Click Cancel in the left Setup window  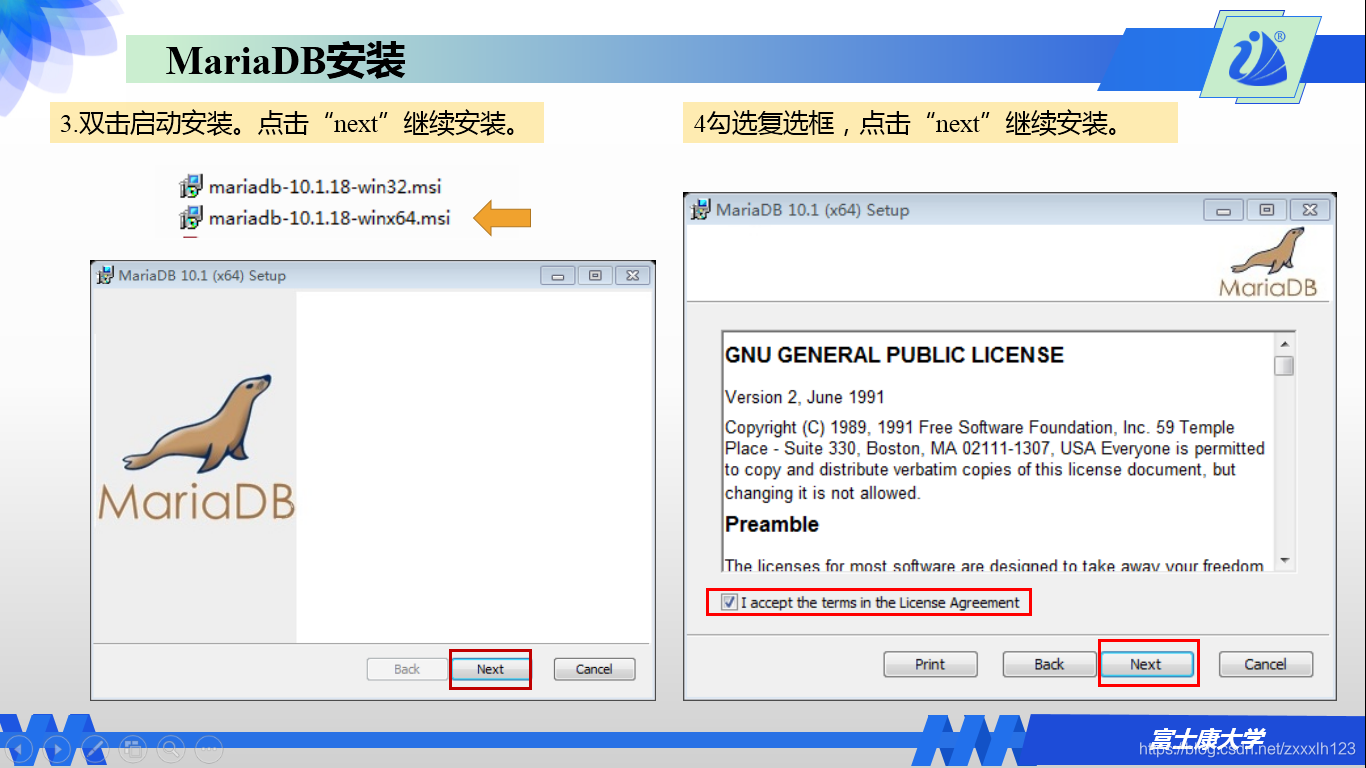594,669
